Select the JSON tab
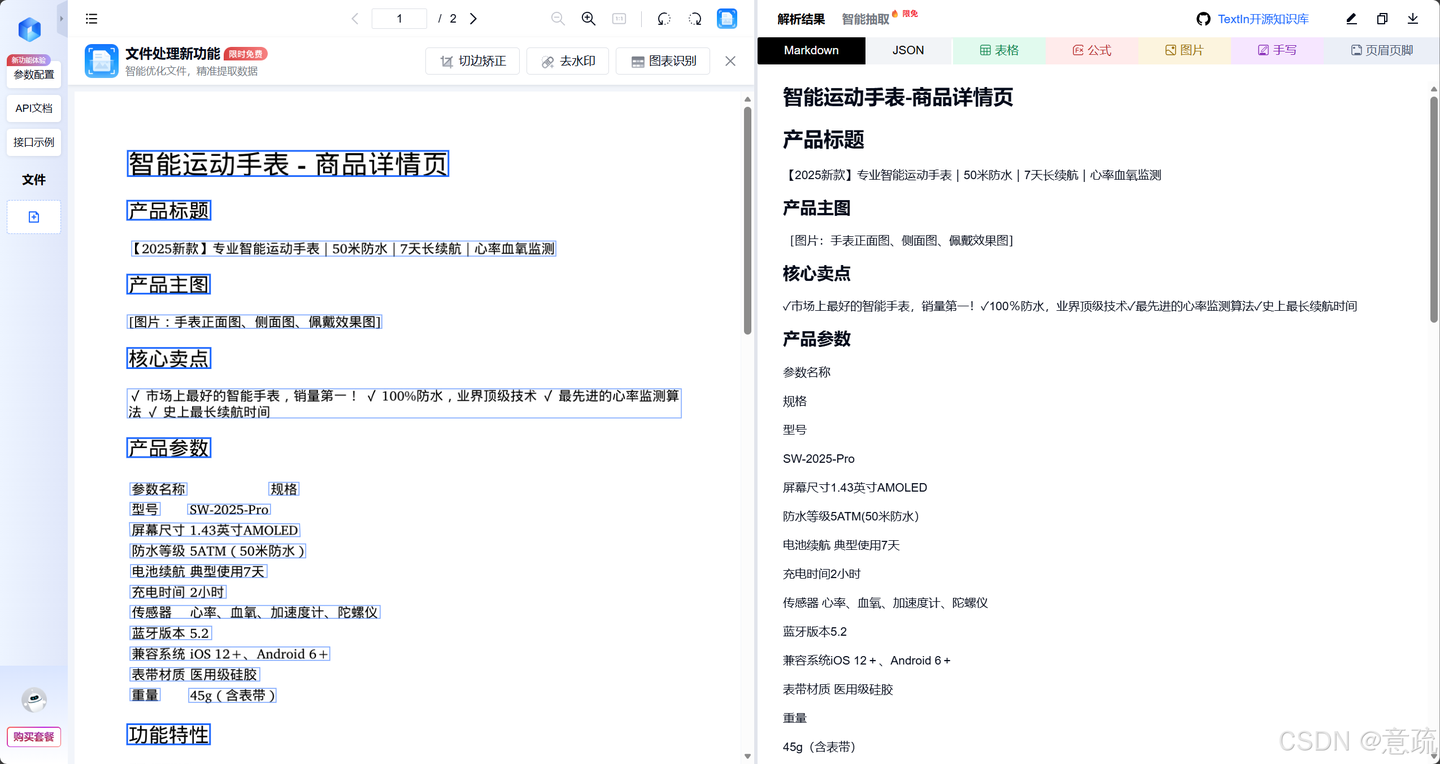1440x764 pixels. tap(908, 50)
